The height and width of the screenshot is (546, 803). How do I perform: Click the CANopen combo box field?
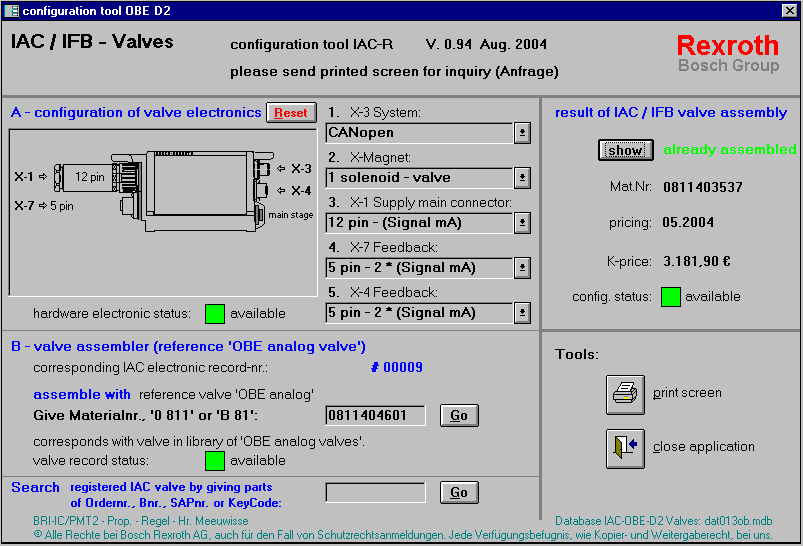419,133
